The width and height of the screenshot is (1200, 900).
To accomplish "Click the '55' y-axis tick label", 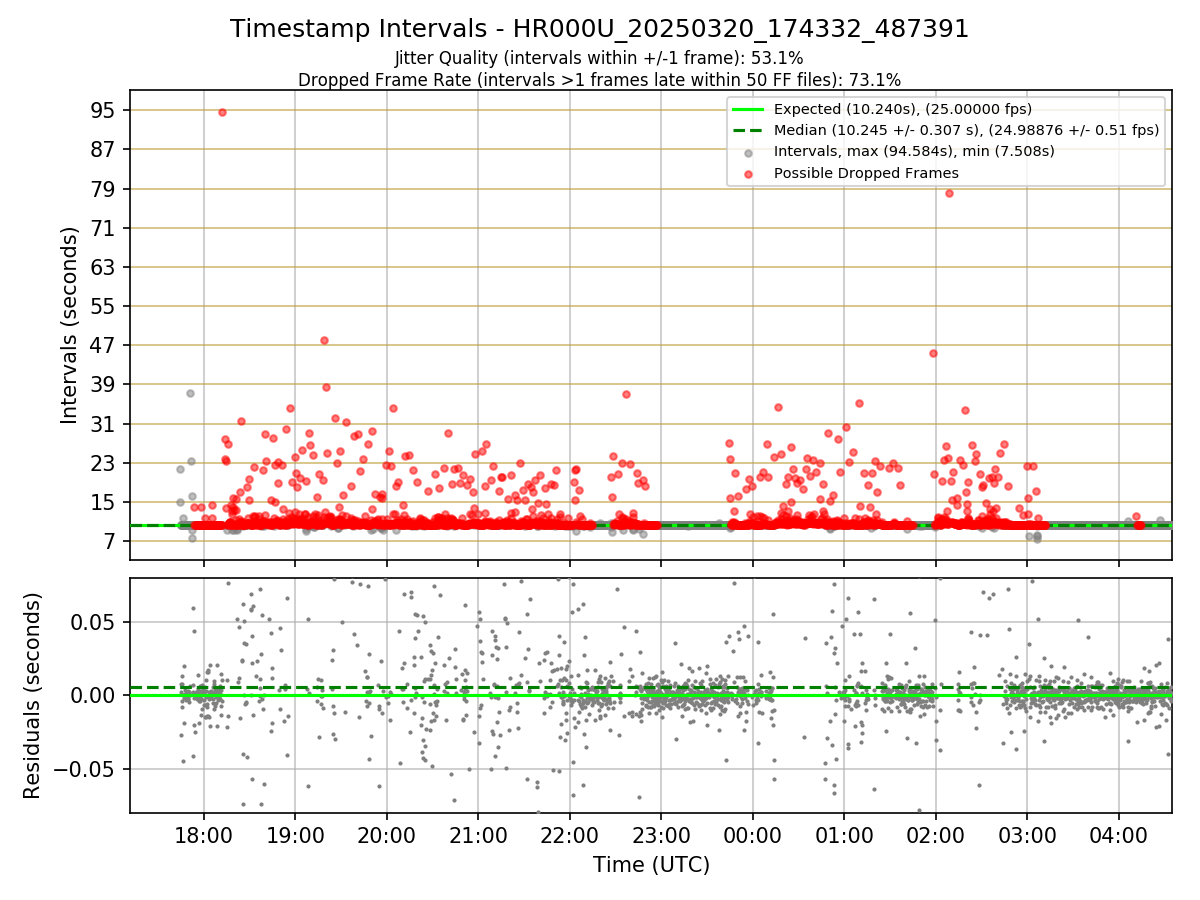I will pos(105,306).
